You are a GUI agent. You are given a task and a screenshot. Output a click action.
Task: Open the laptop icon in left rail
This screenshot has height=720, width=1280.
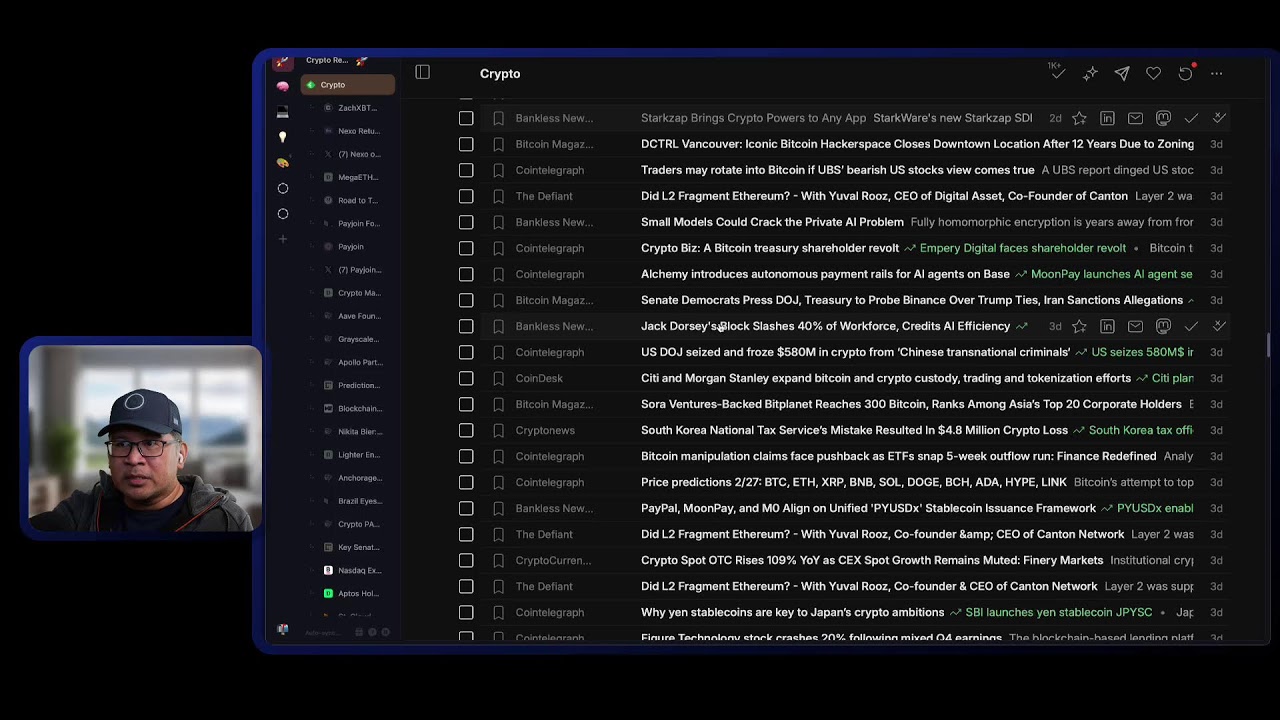click(283, 111)
